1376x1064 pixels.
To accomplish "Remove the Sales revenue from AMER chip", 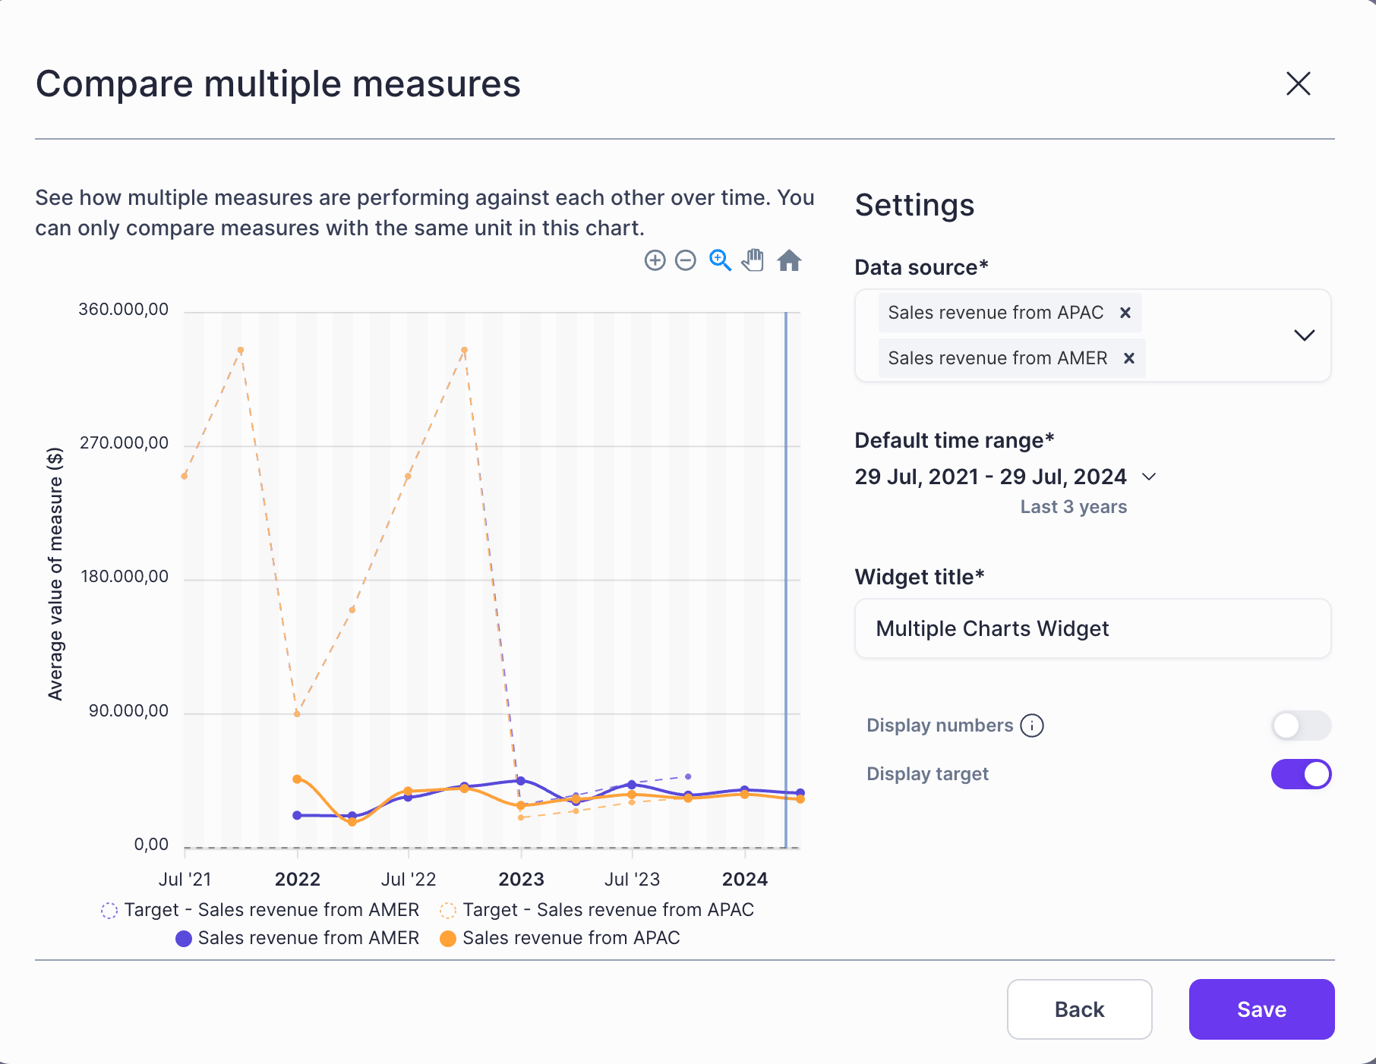I will point(1129,358).
